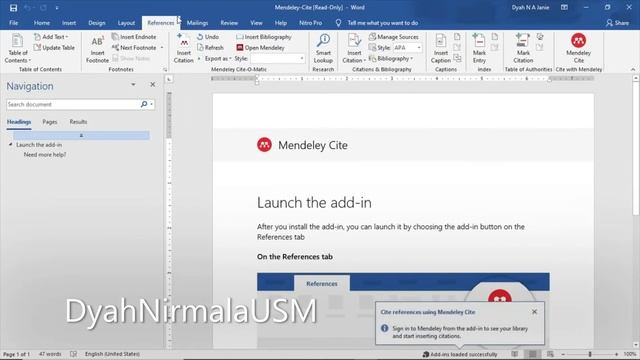Open the Nitro Pro tab

(x=310, y=23)
